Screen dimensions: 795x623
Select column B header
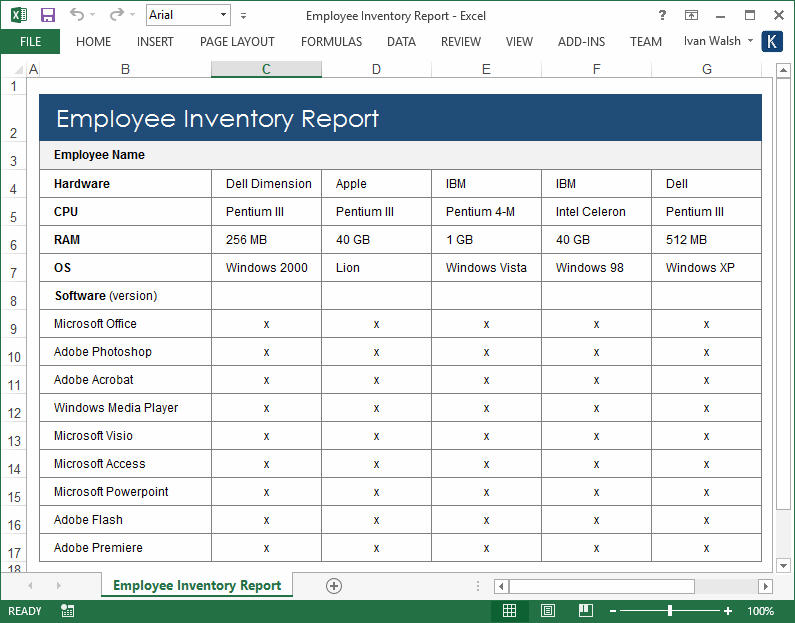coord(125,69)
